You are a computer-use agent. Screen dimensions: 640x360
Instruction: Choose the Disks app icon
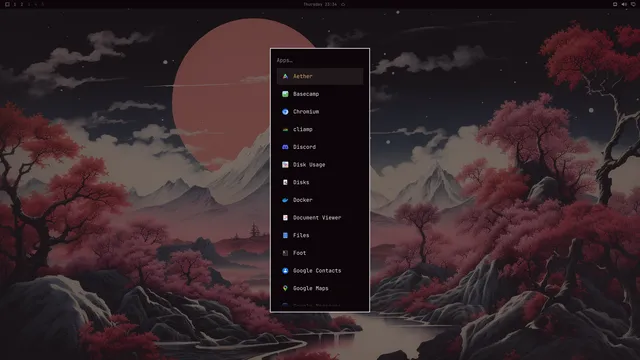tap(285, 182)
